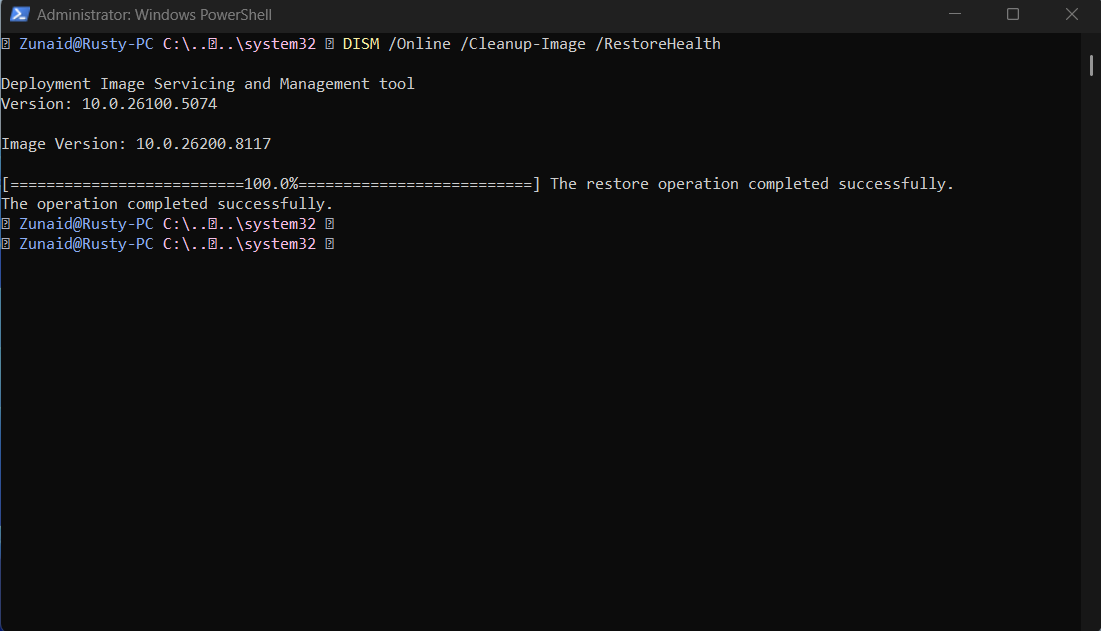The height and width of the screenshot is (631, 1101).
Task: Click the Image Version 10.0.26200.8117 line
Action: pyautogui.click(x=136, y=144)
